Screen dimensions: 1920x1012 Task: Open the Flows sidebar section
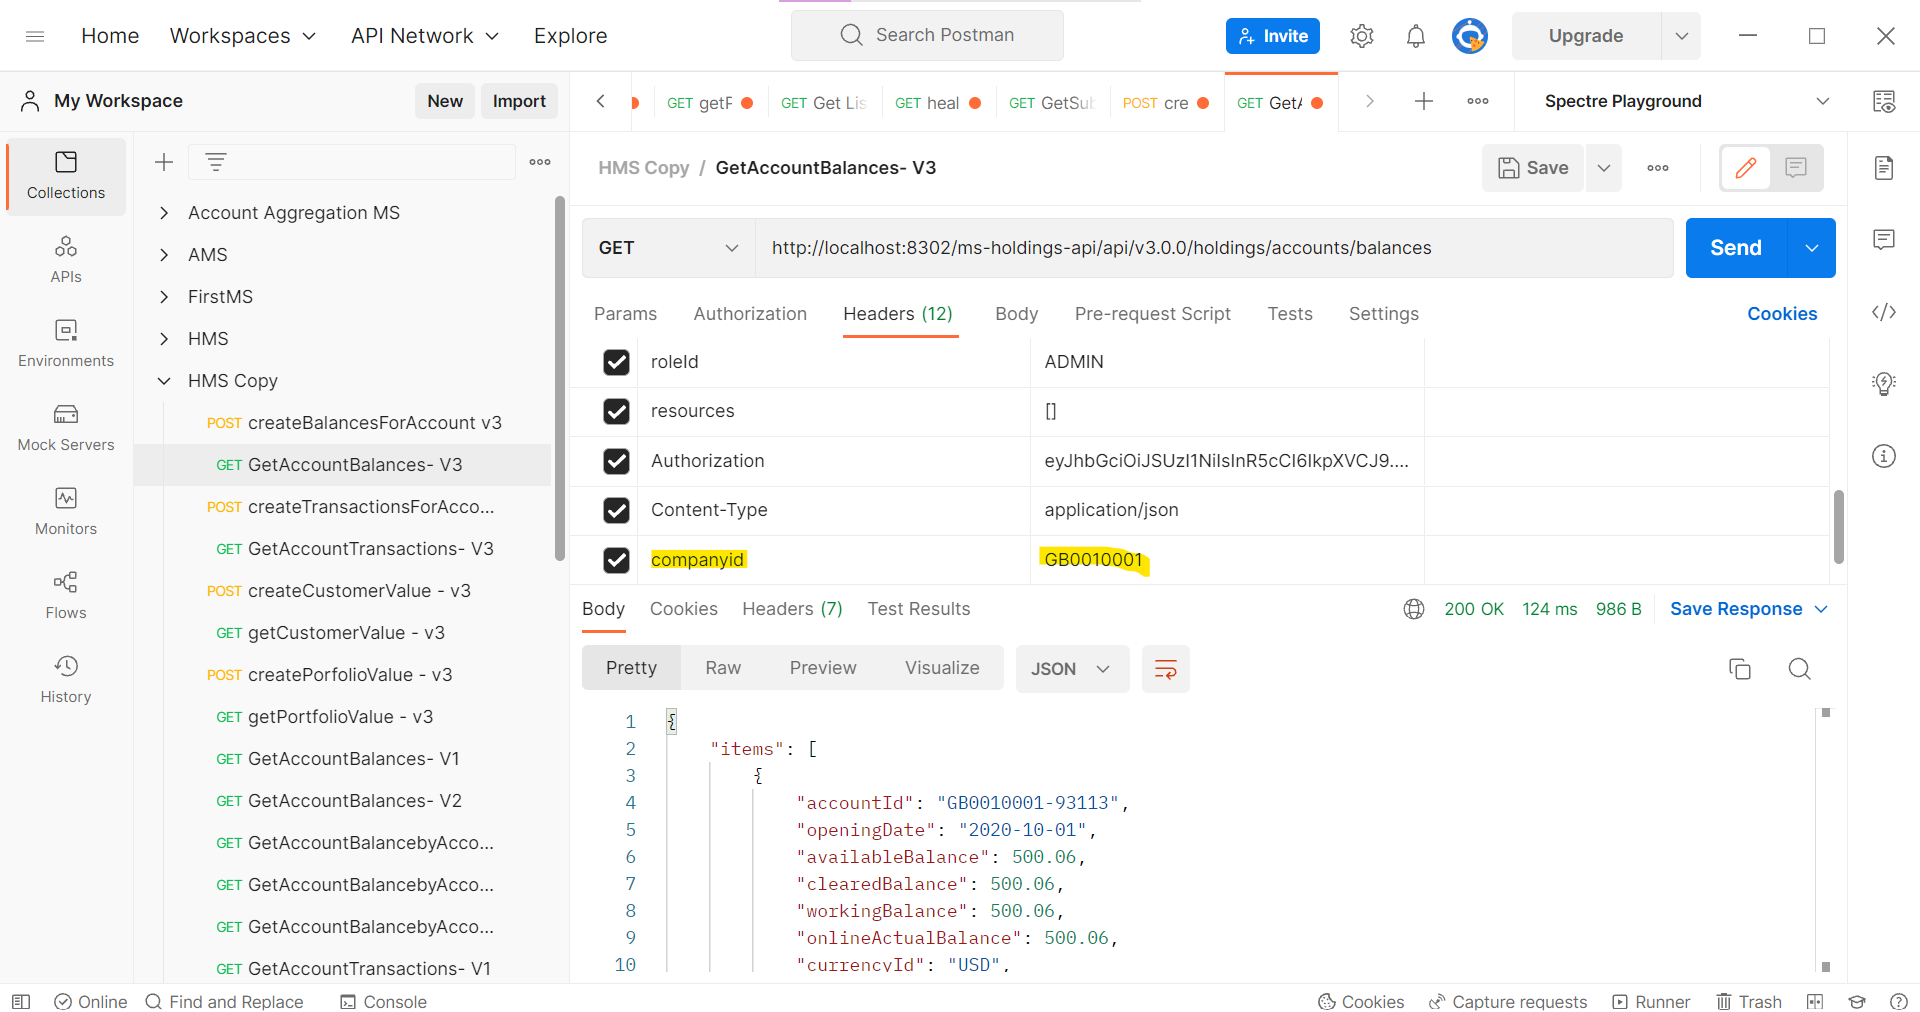66,595
